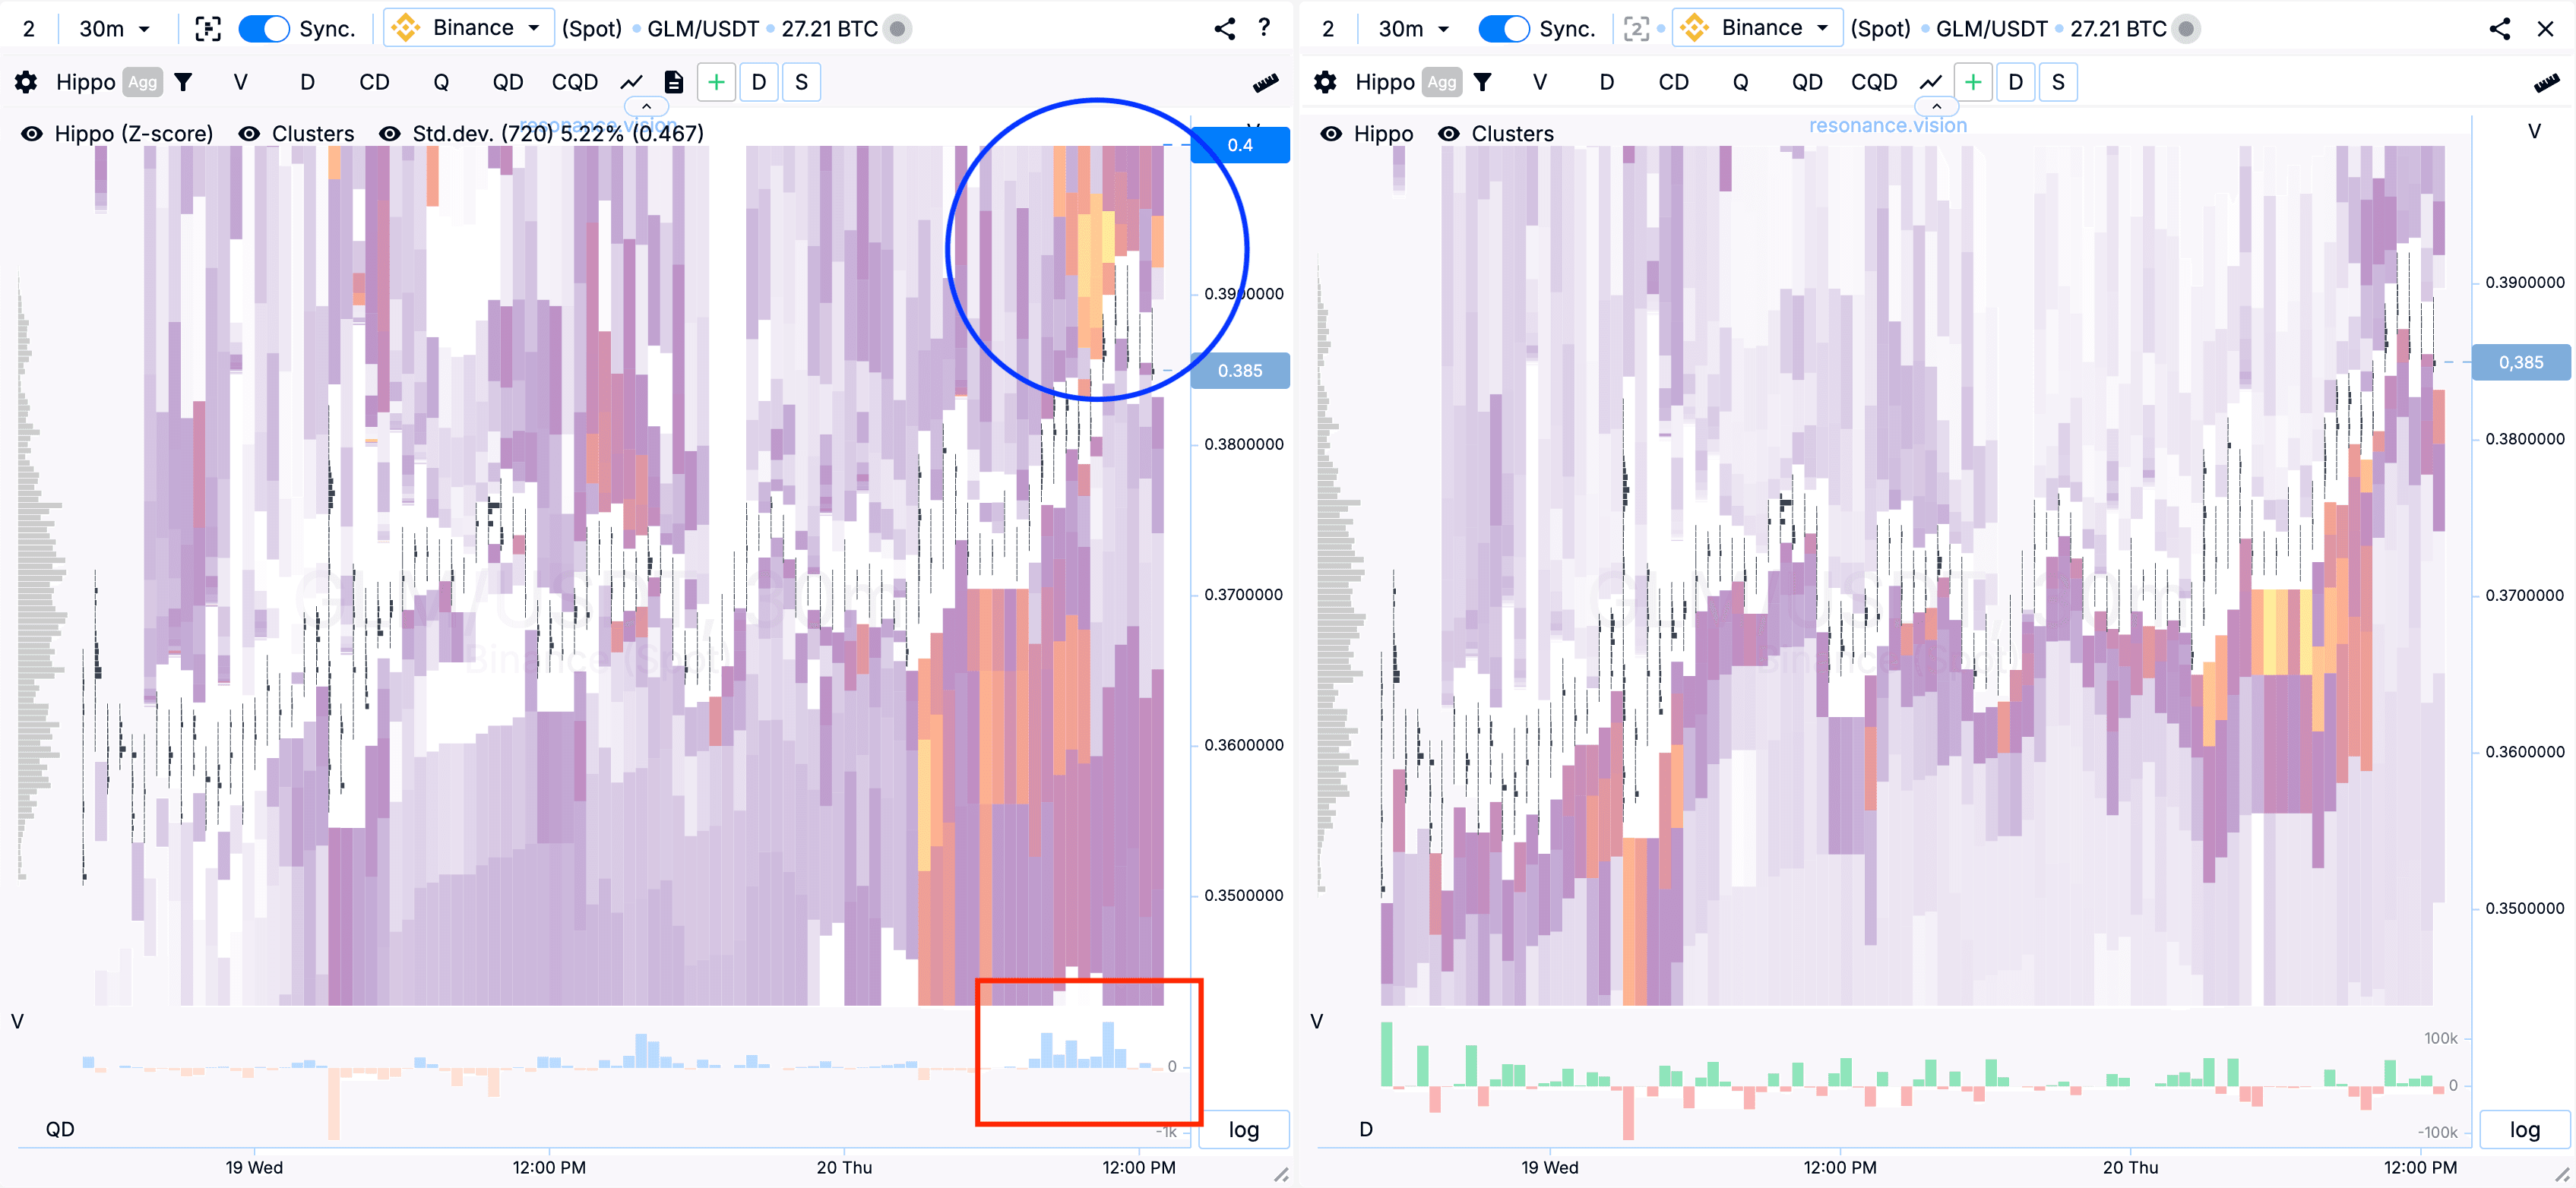2576x1188 pixels.
Task: Open settings gear in left chart panel
Action: pos(26,82)
